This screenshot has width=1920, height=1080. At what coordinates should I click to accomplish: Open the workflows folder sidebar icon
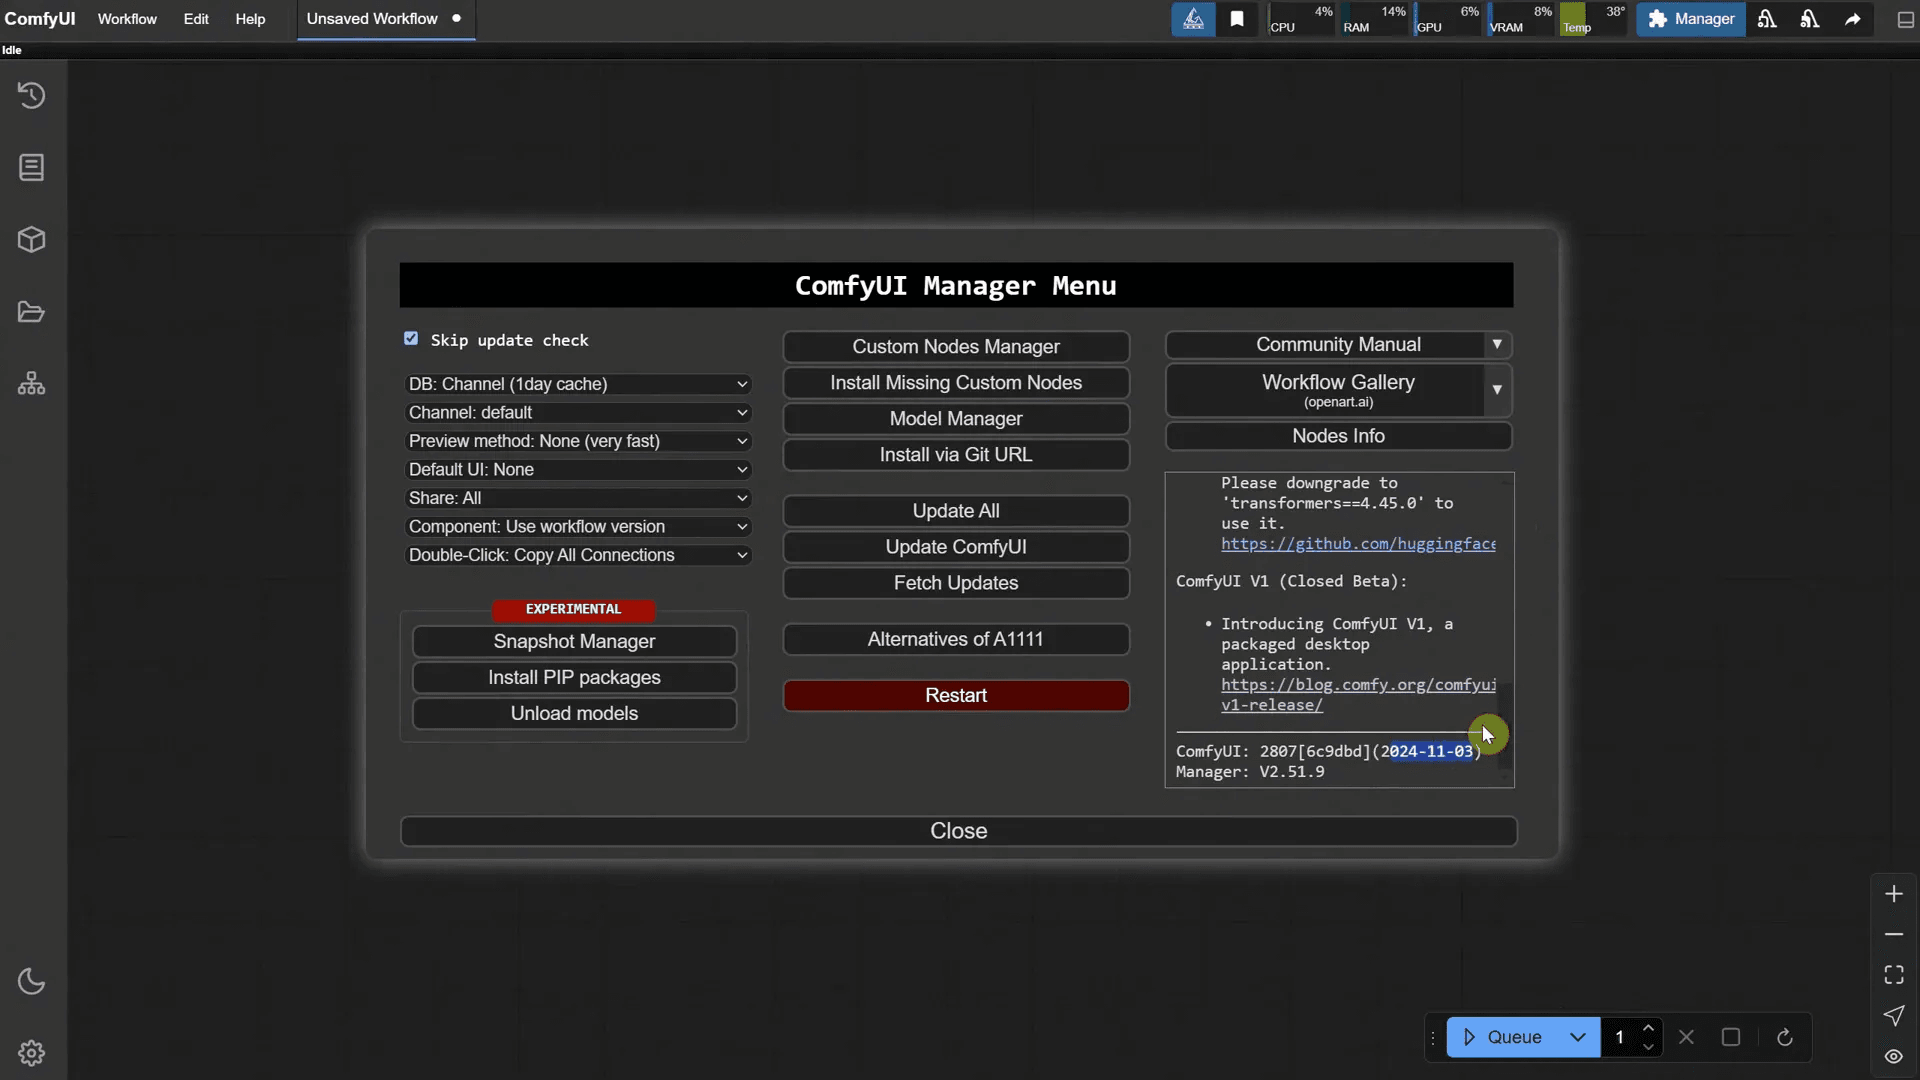click(x=32, y=312)
